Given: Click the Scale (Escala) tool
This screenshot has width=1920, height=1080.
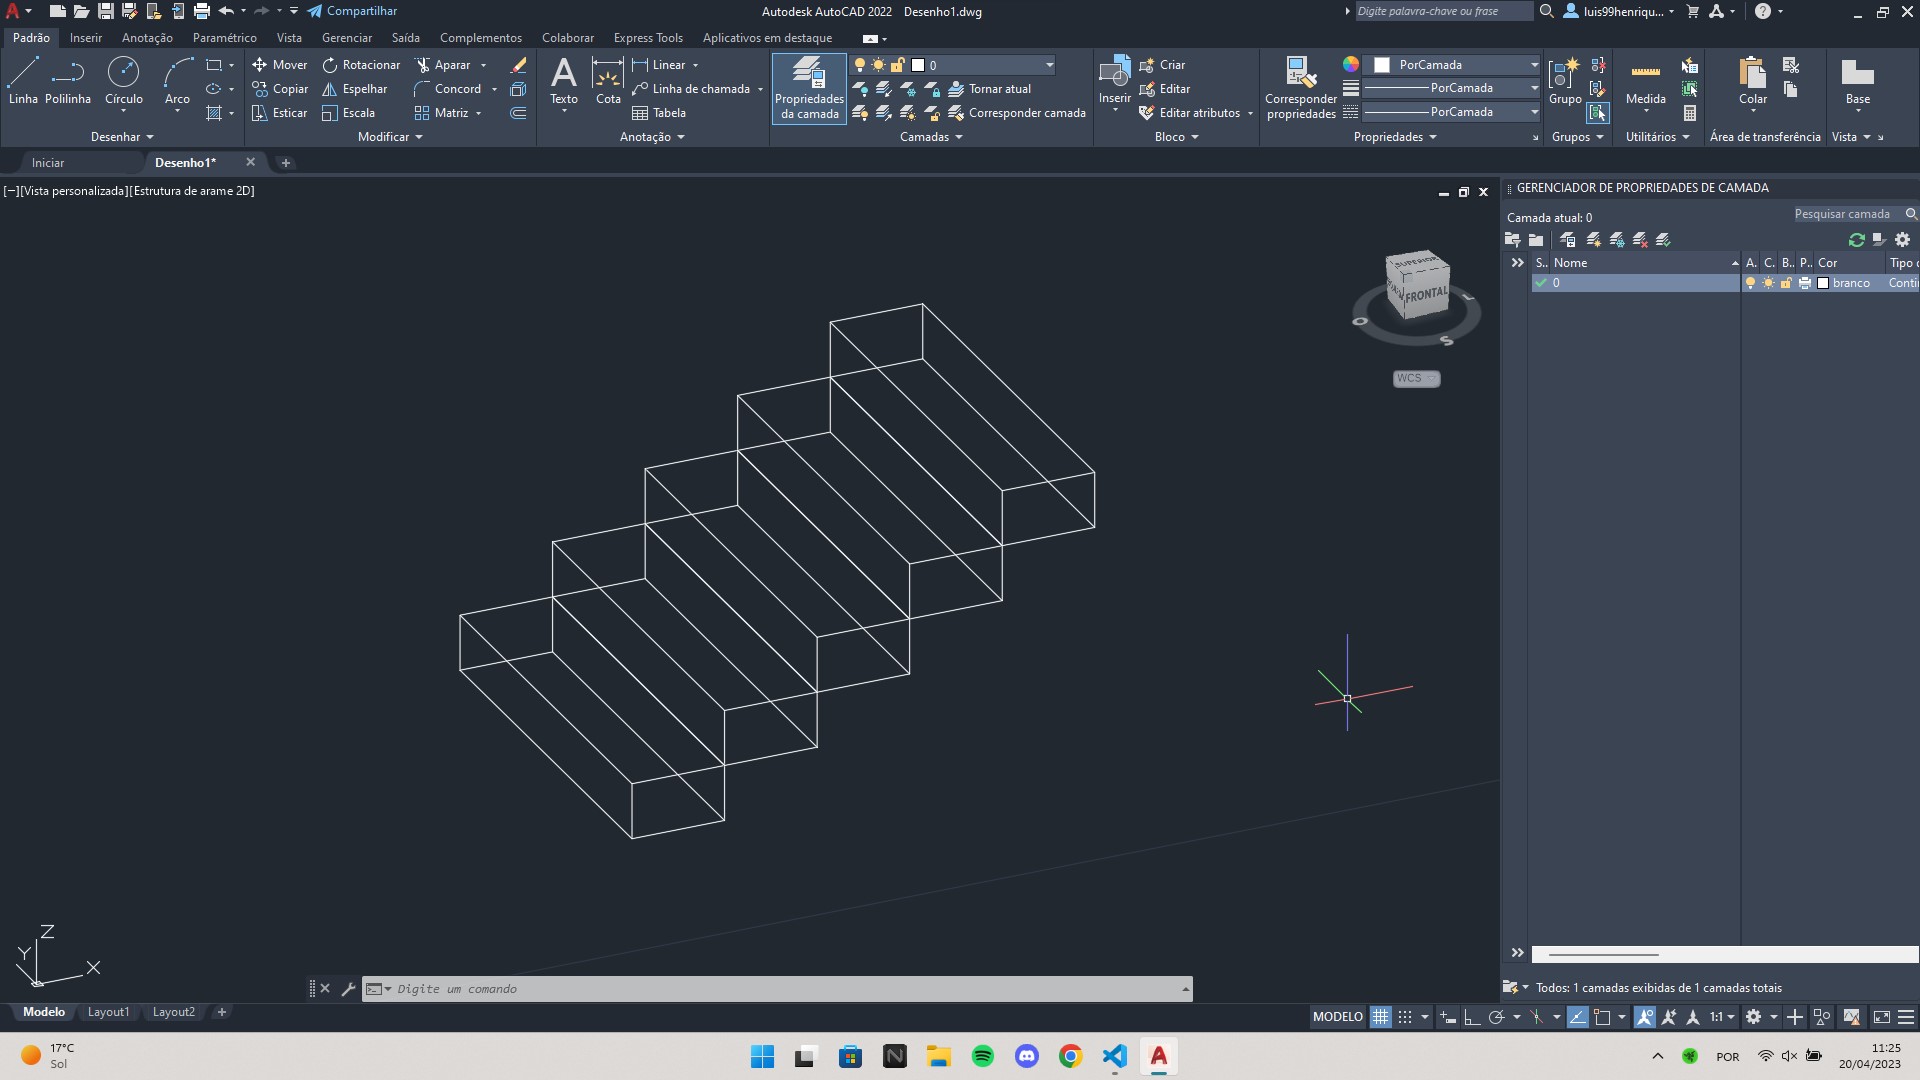Looking at the screenshot, I should tap(356, 112).
